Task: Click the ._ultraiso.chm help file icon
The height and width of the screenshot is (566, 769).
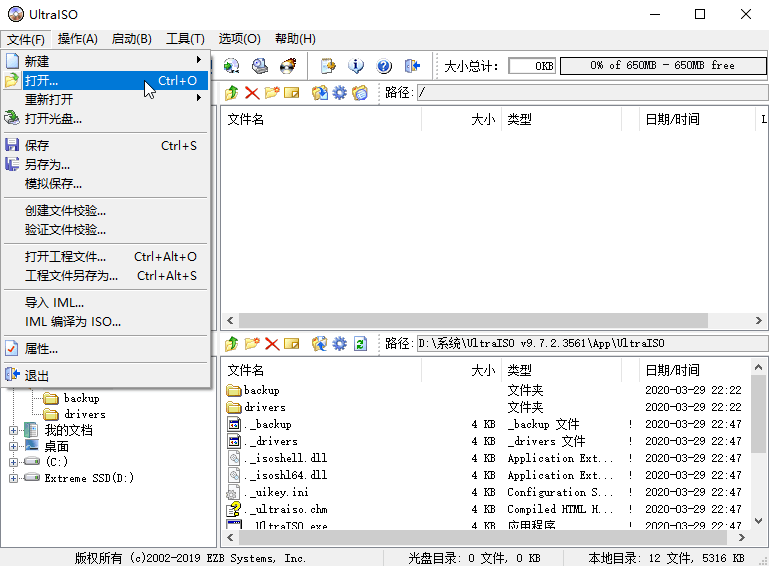Action: tap(234, 509)
